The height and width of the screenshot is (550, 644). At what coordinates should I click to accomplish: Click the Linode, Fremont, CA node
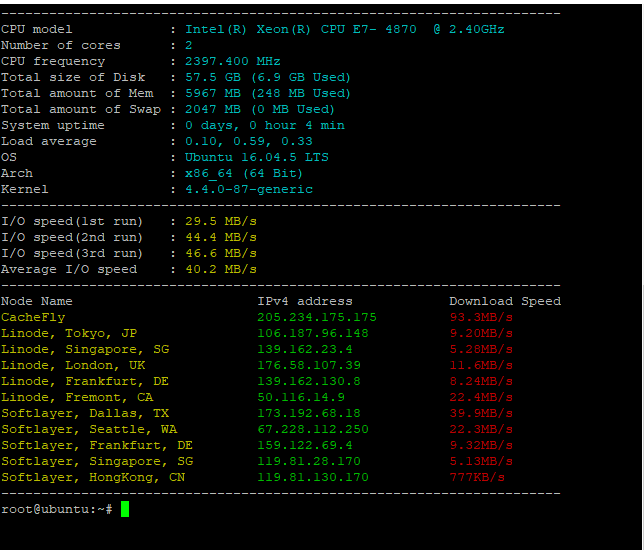click(x=77, y=397)
